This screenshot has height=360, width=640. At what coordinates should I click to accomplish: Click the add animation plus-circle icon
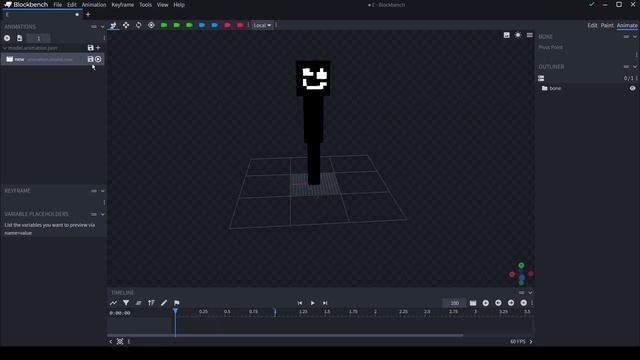(7, 38)
